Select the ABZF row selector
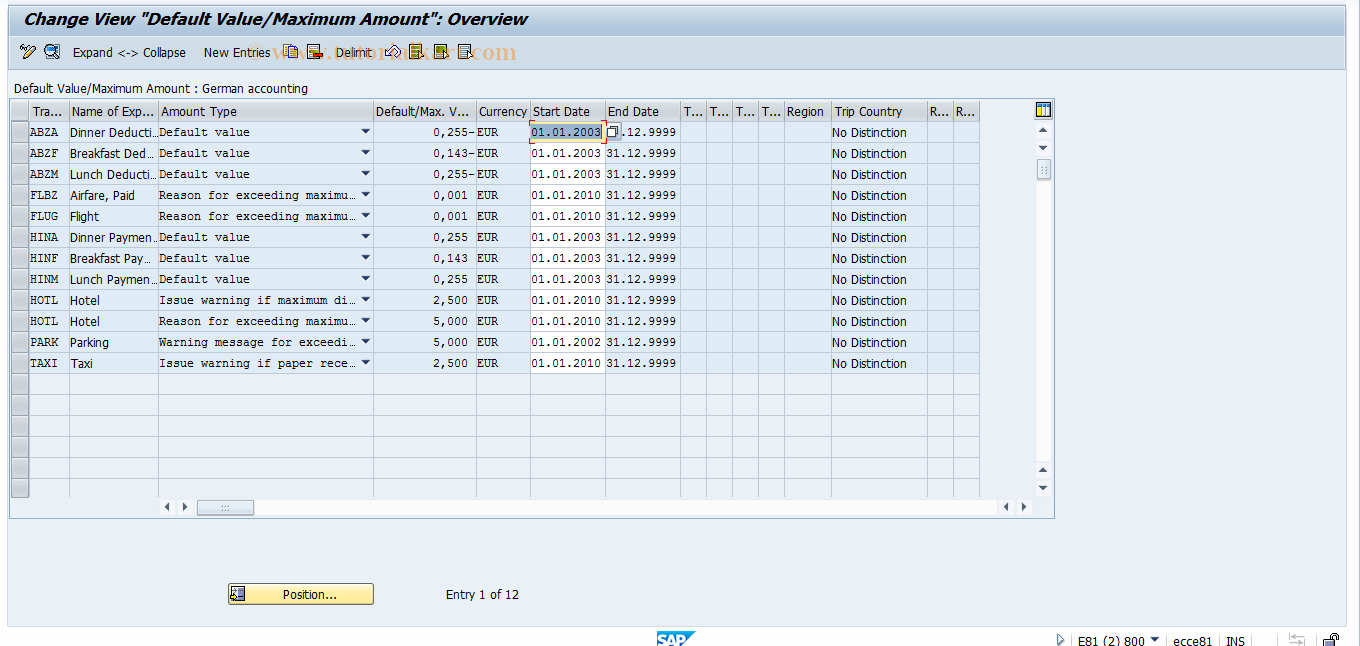 pyautogui.click(x=19, y=153)
